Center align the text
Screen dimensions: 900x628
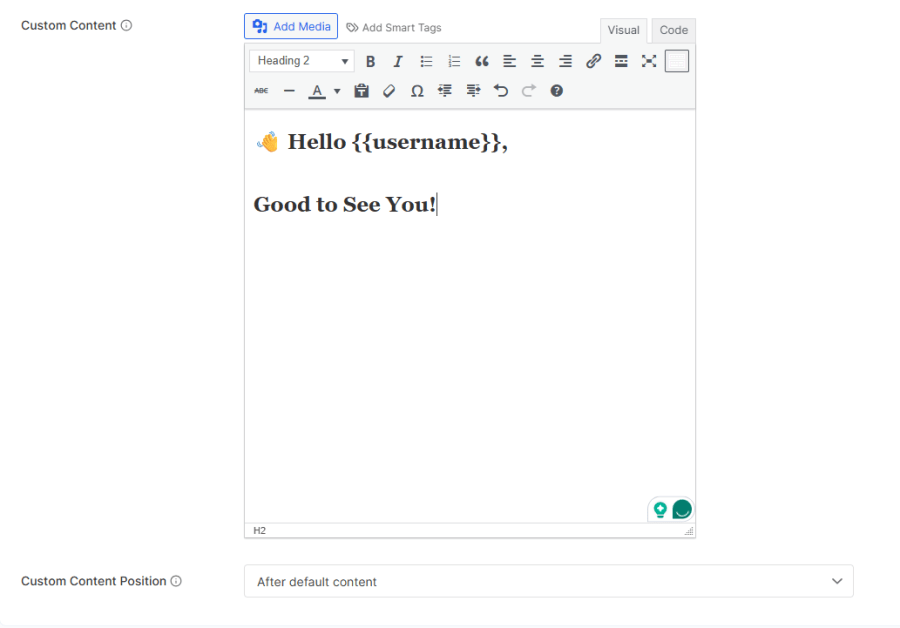537,61
